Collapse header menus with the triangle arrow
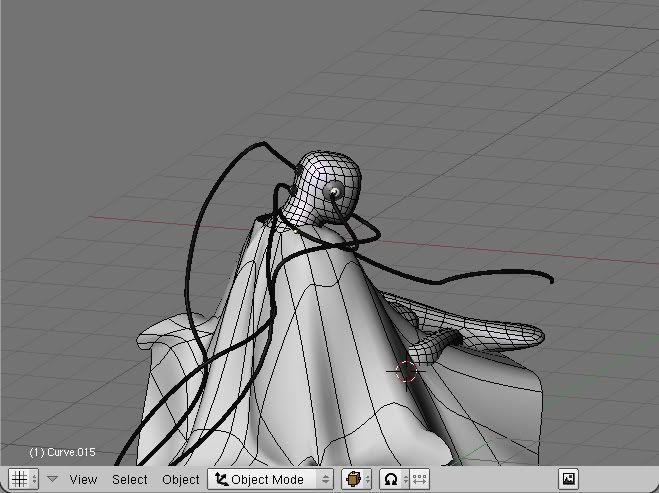The image size is (659, 493). [52, 479]
